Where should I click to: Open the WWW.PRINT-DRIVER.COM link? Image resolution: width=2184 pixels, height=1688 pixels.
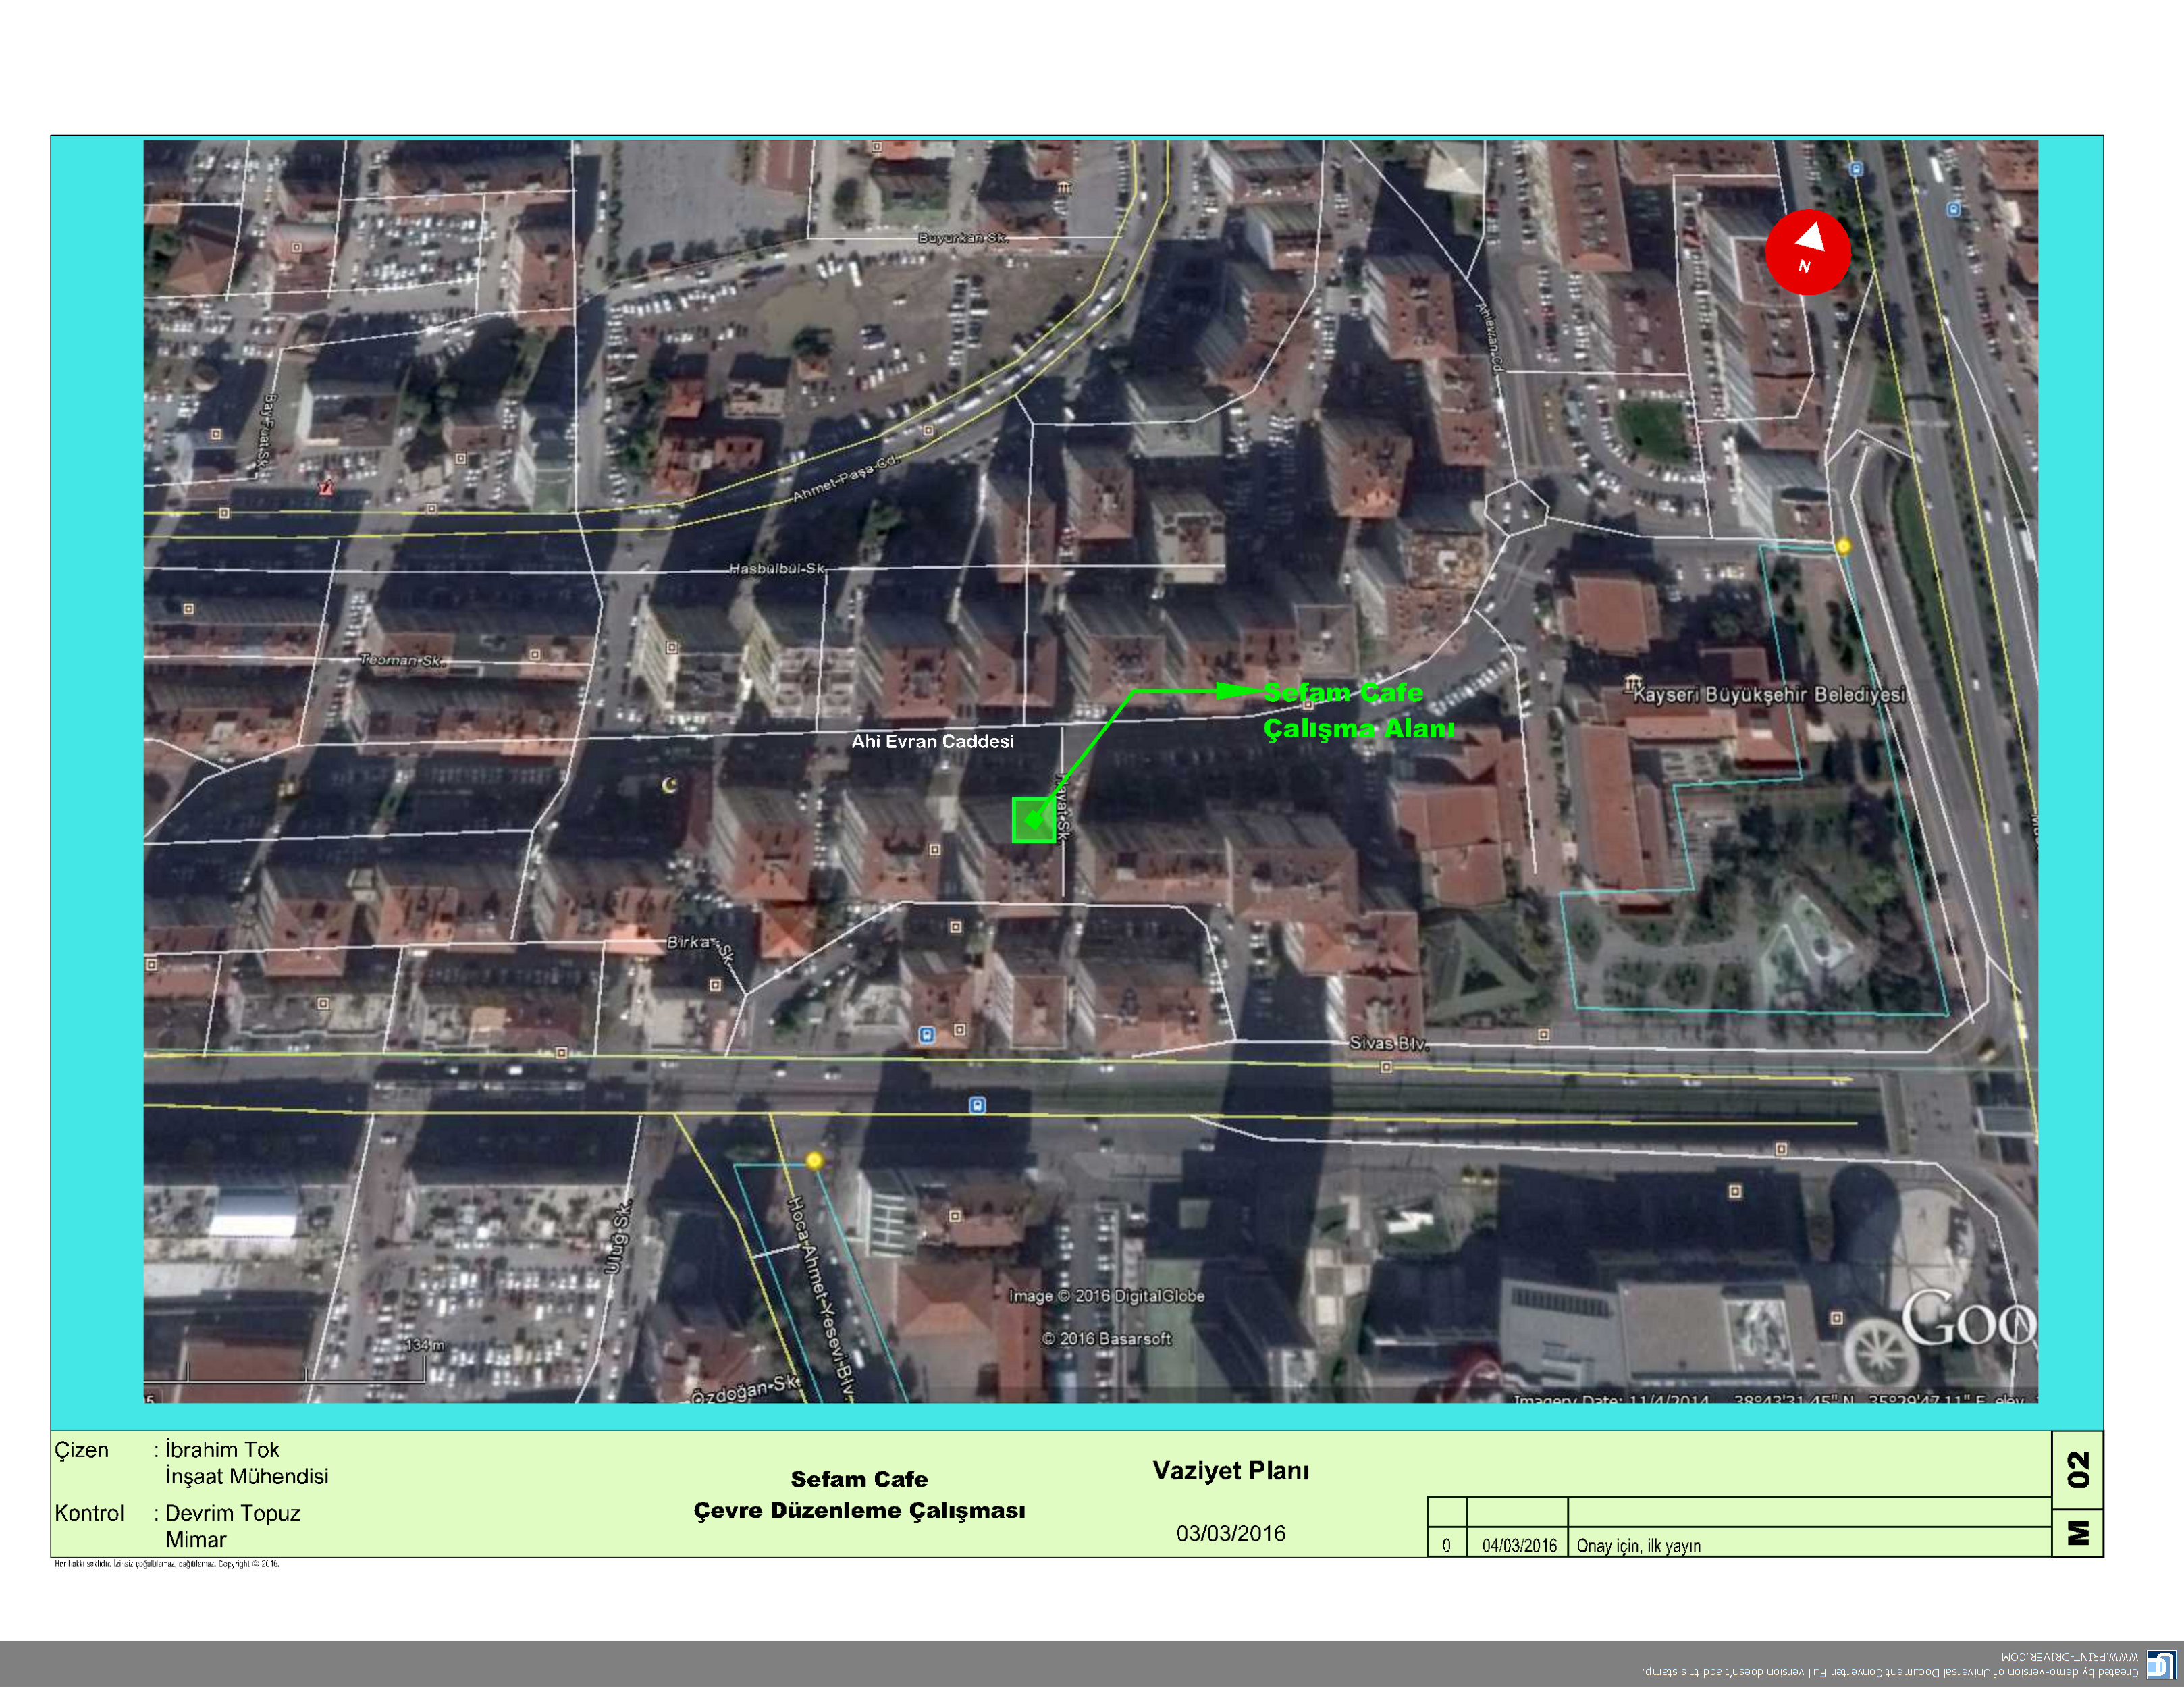[2069, 1657]
